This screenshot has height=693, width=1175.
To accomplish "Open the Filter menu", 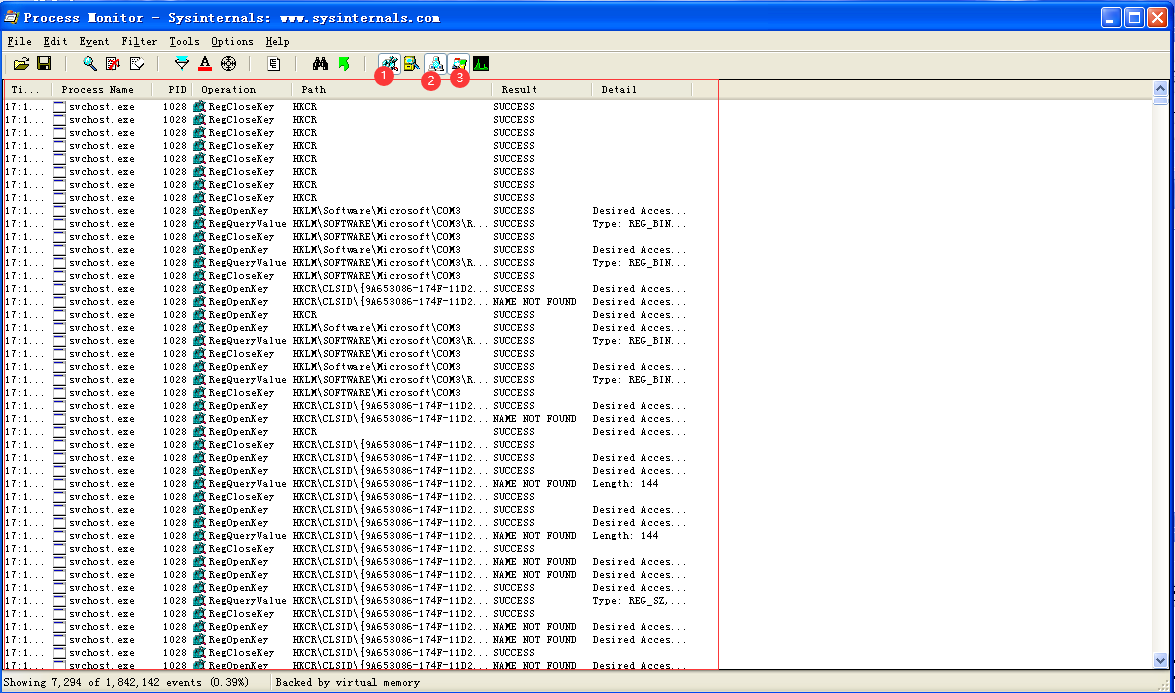I will (139, 41).
